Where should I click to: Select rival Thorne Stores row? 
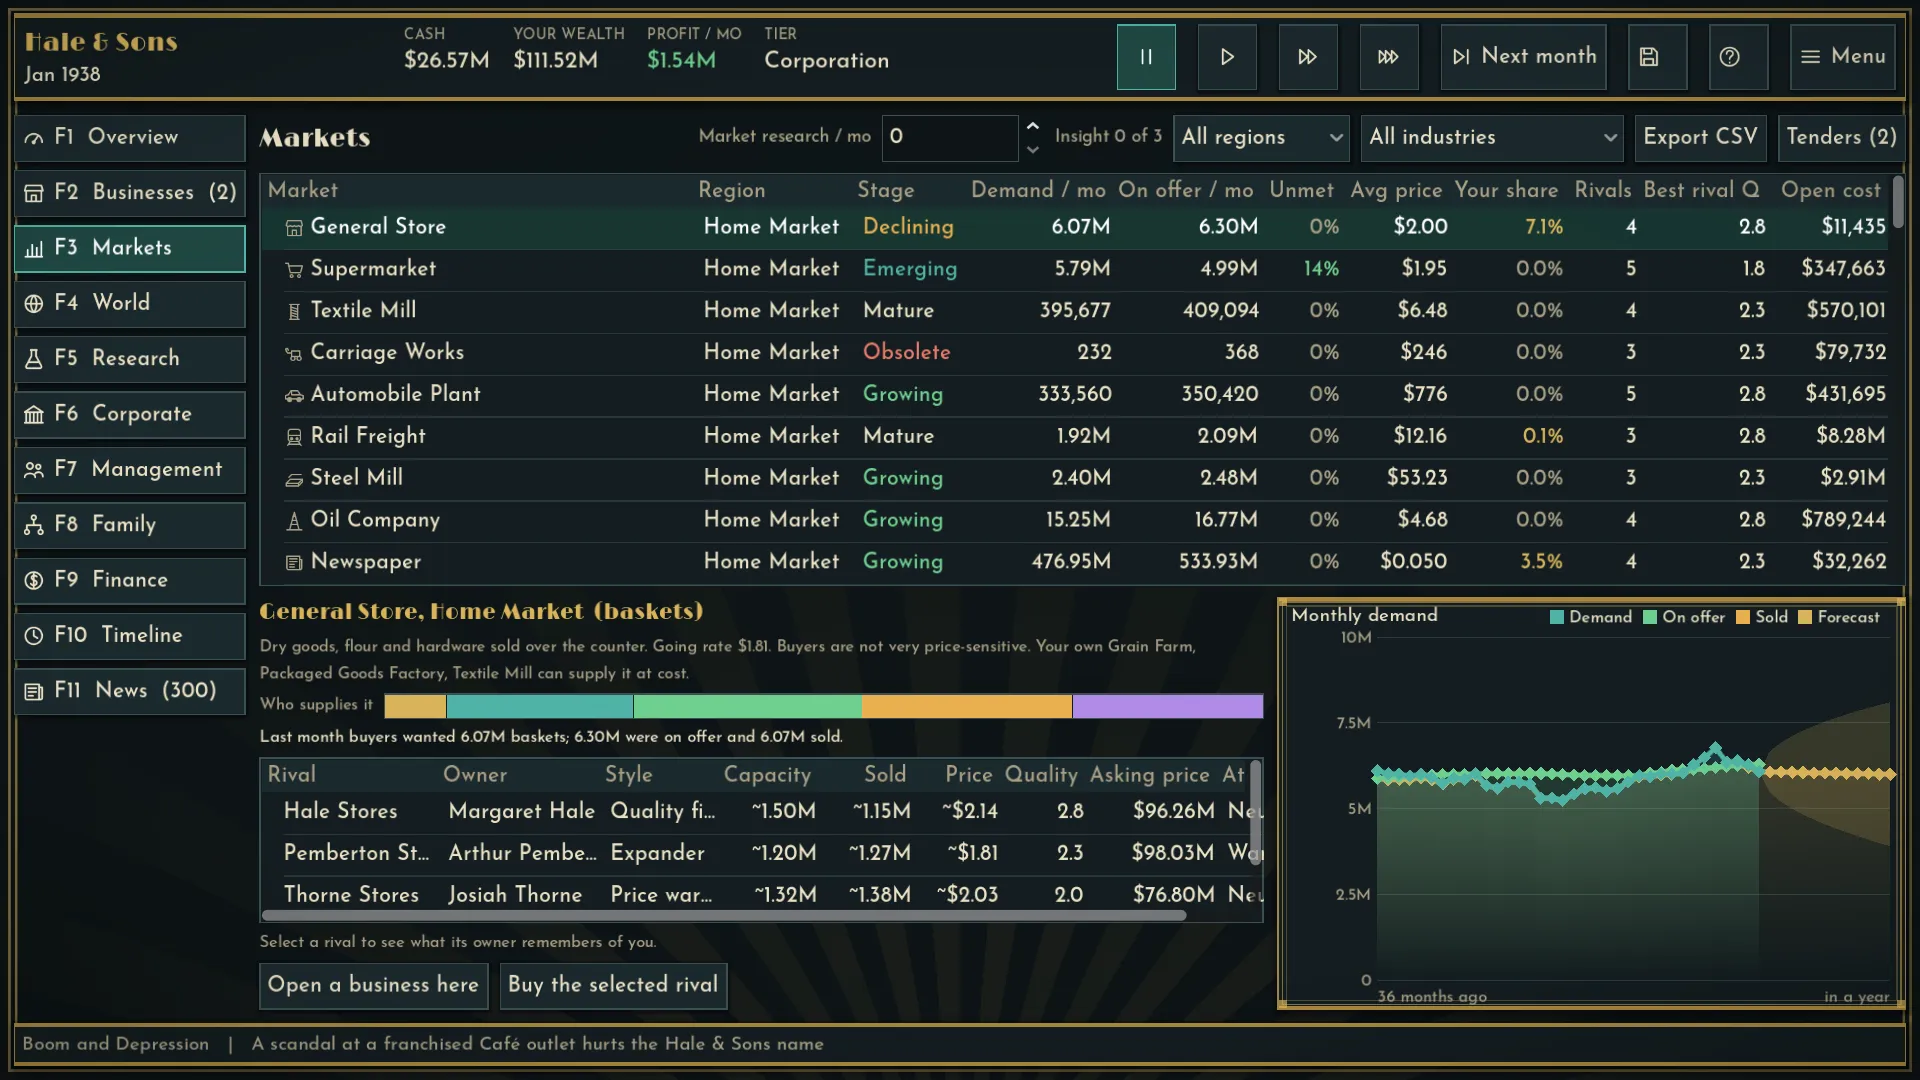pyautogui.click(x=756, y=895)
